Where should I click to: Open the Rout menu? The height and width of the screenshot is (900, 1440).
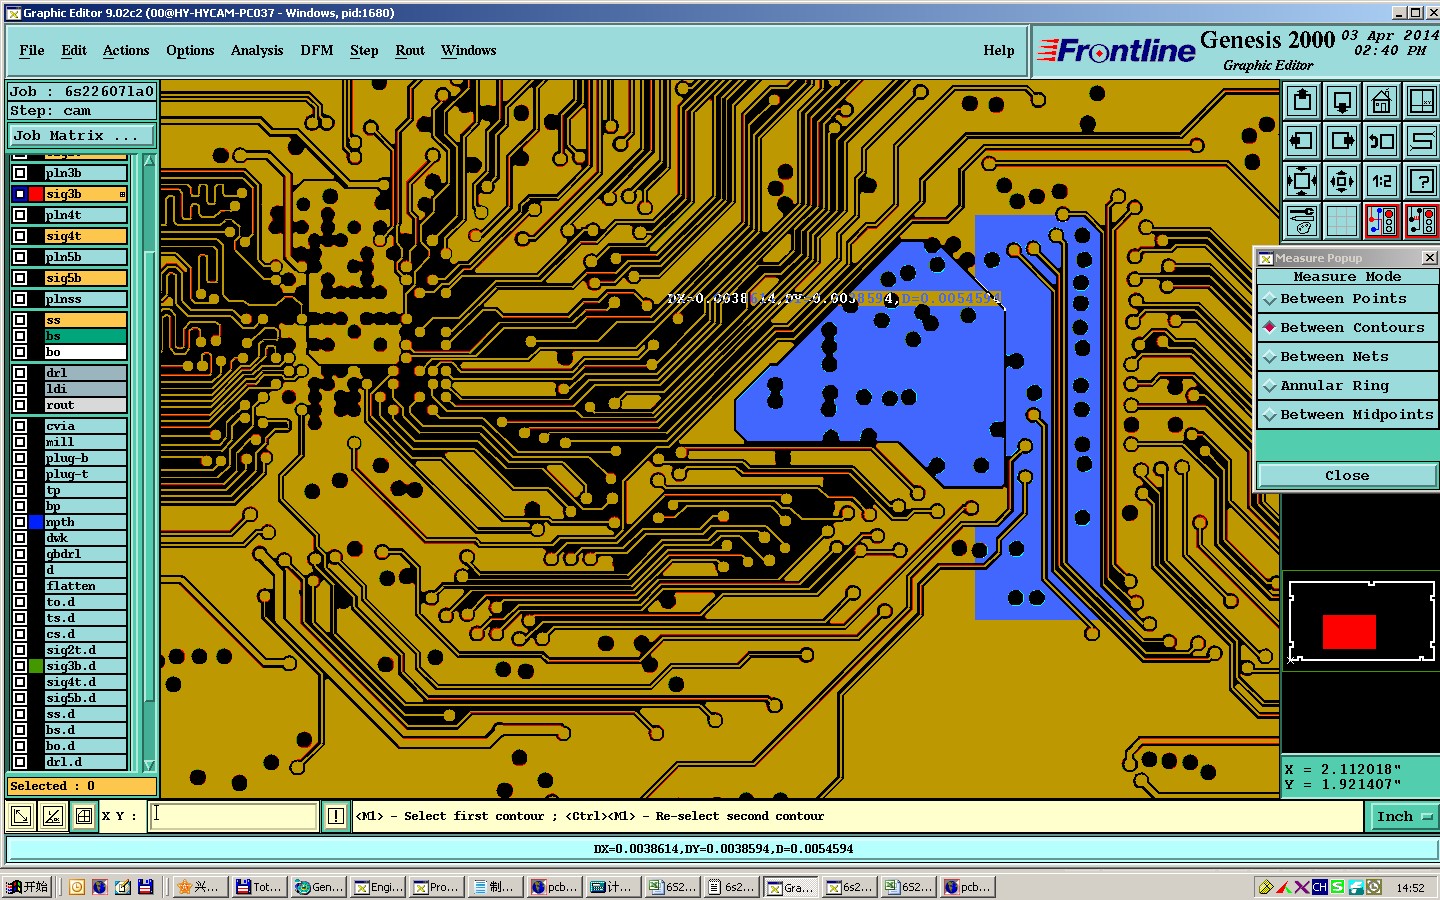click(410, 51)
